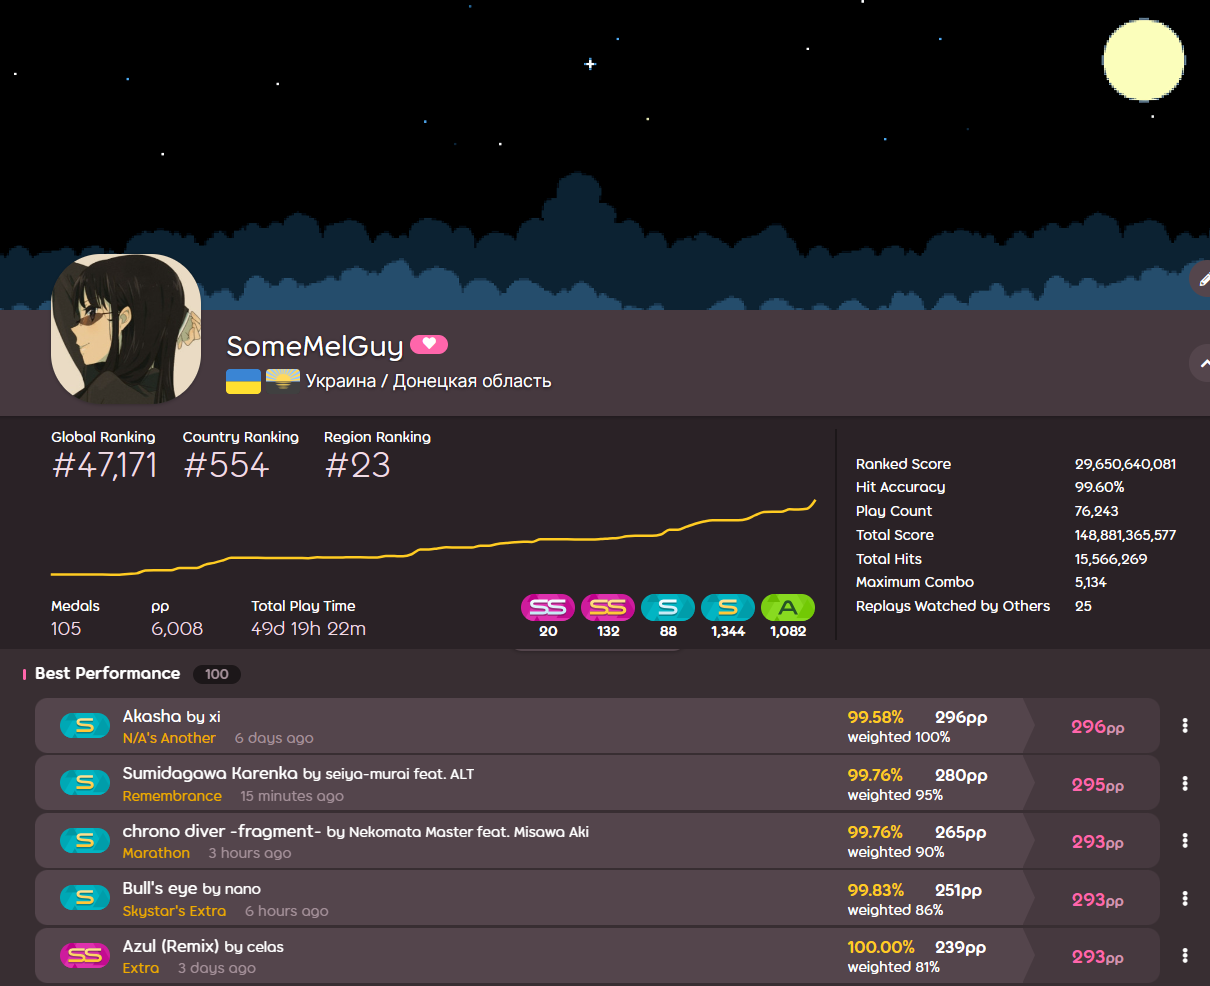Open the chrono diver -fragment- beatmap link

221,831
